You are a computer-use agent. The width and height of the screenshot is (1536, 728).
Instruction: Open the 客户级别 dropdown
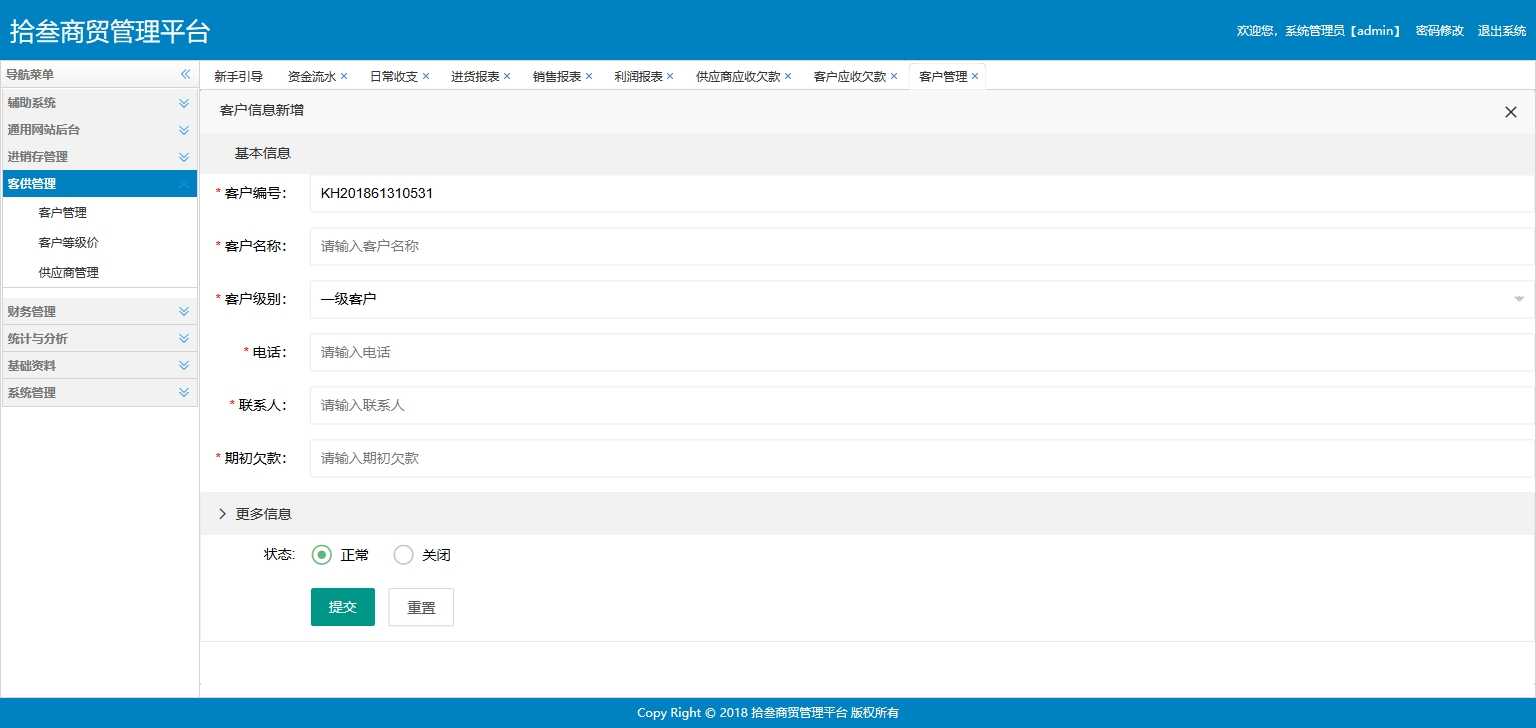[x=922, y=299]
